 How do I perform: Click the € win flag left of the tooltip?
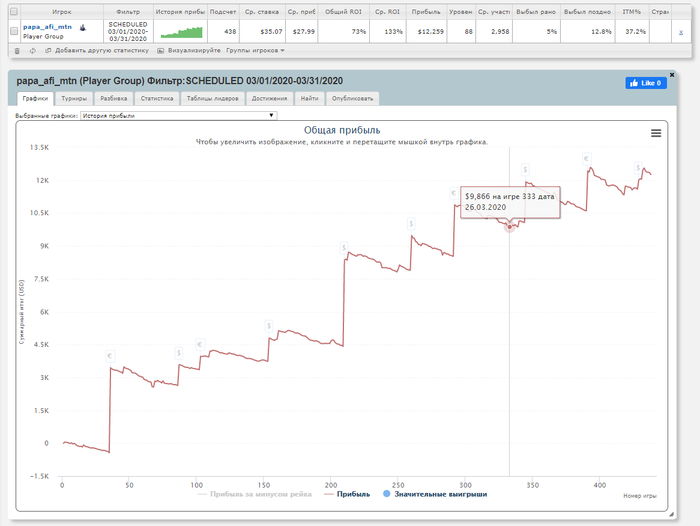click(454, 194)
